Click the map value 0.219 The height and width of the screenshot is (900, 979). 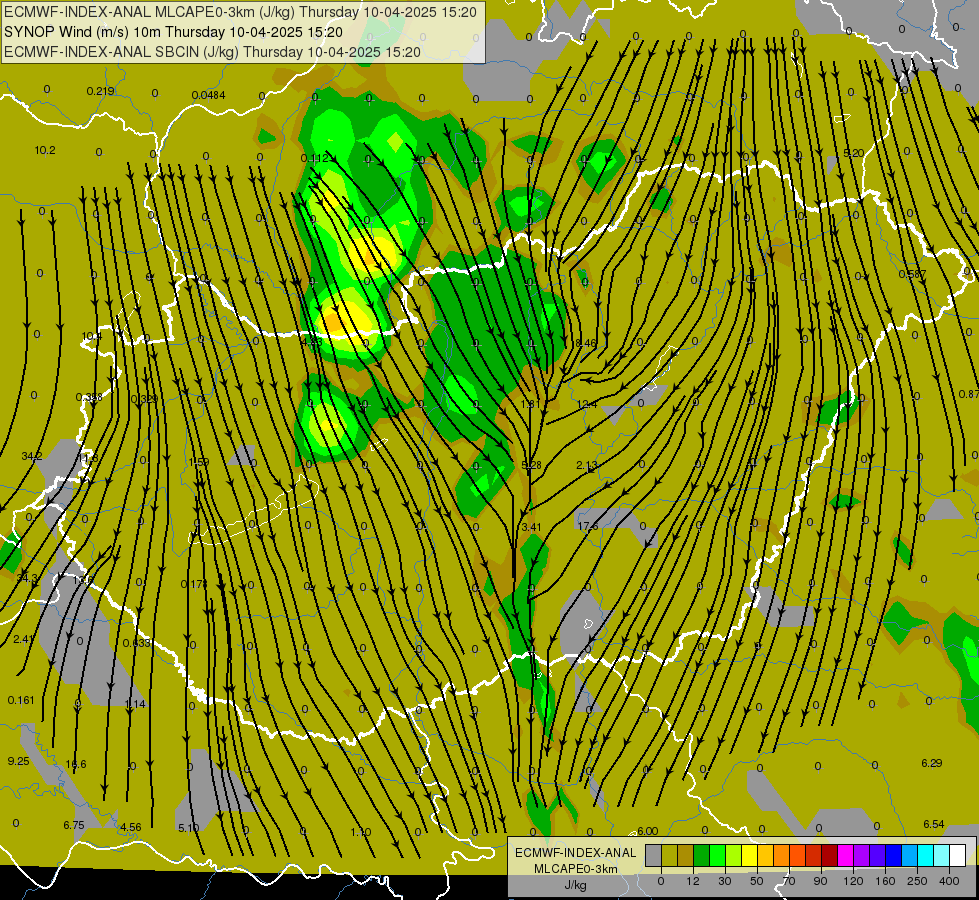[x=101, y=91]
